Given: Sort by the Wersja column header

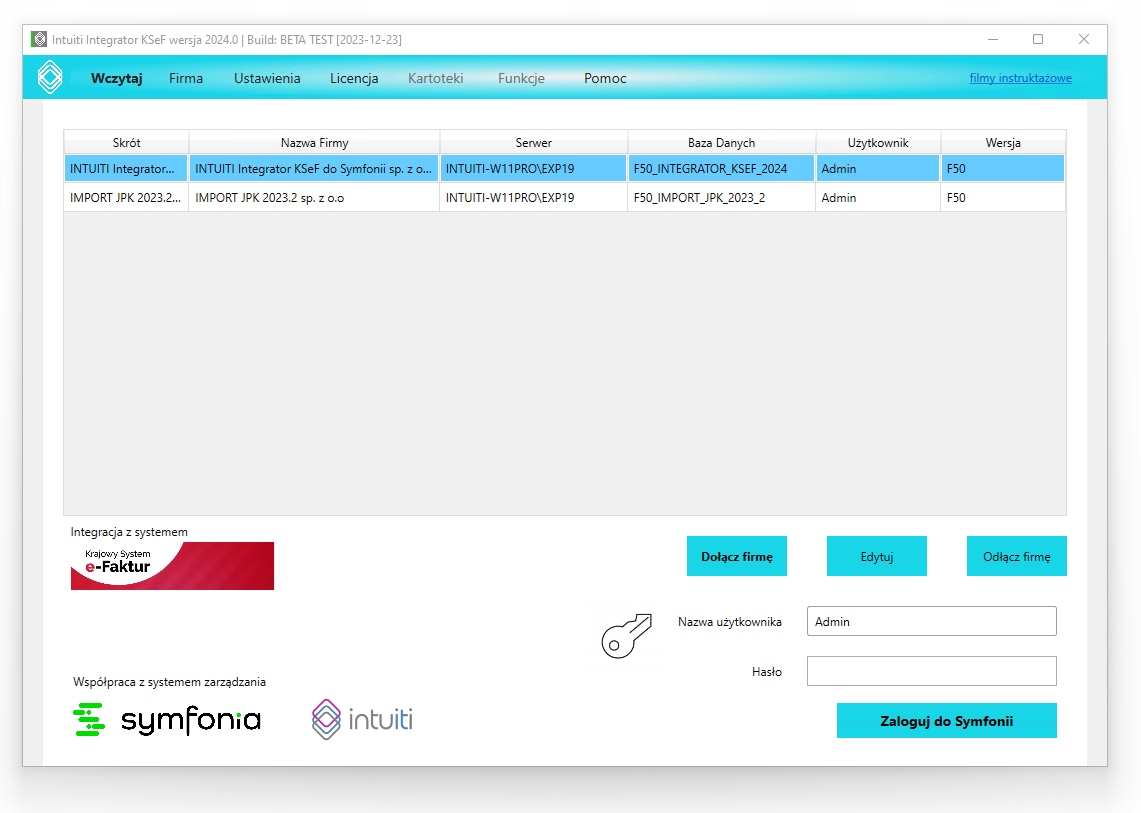Looking at the screenshot, I should (1003, 143).
